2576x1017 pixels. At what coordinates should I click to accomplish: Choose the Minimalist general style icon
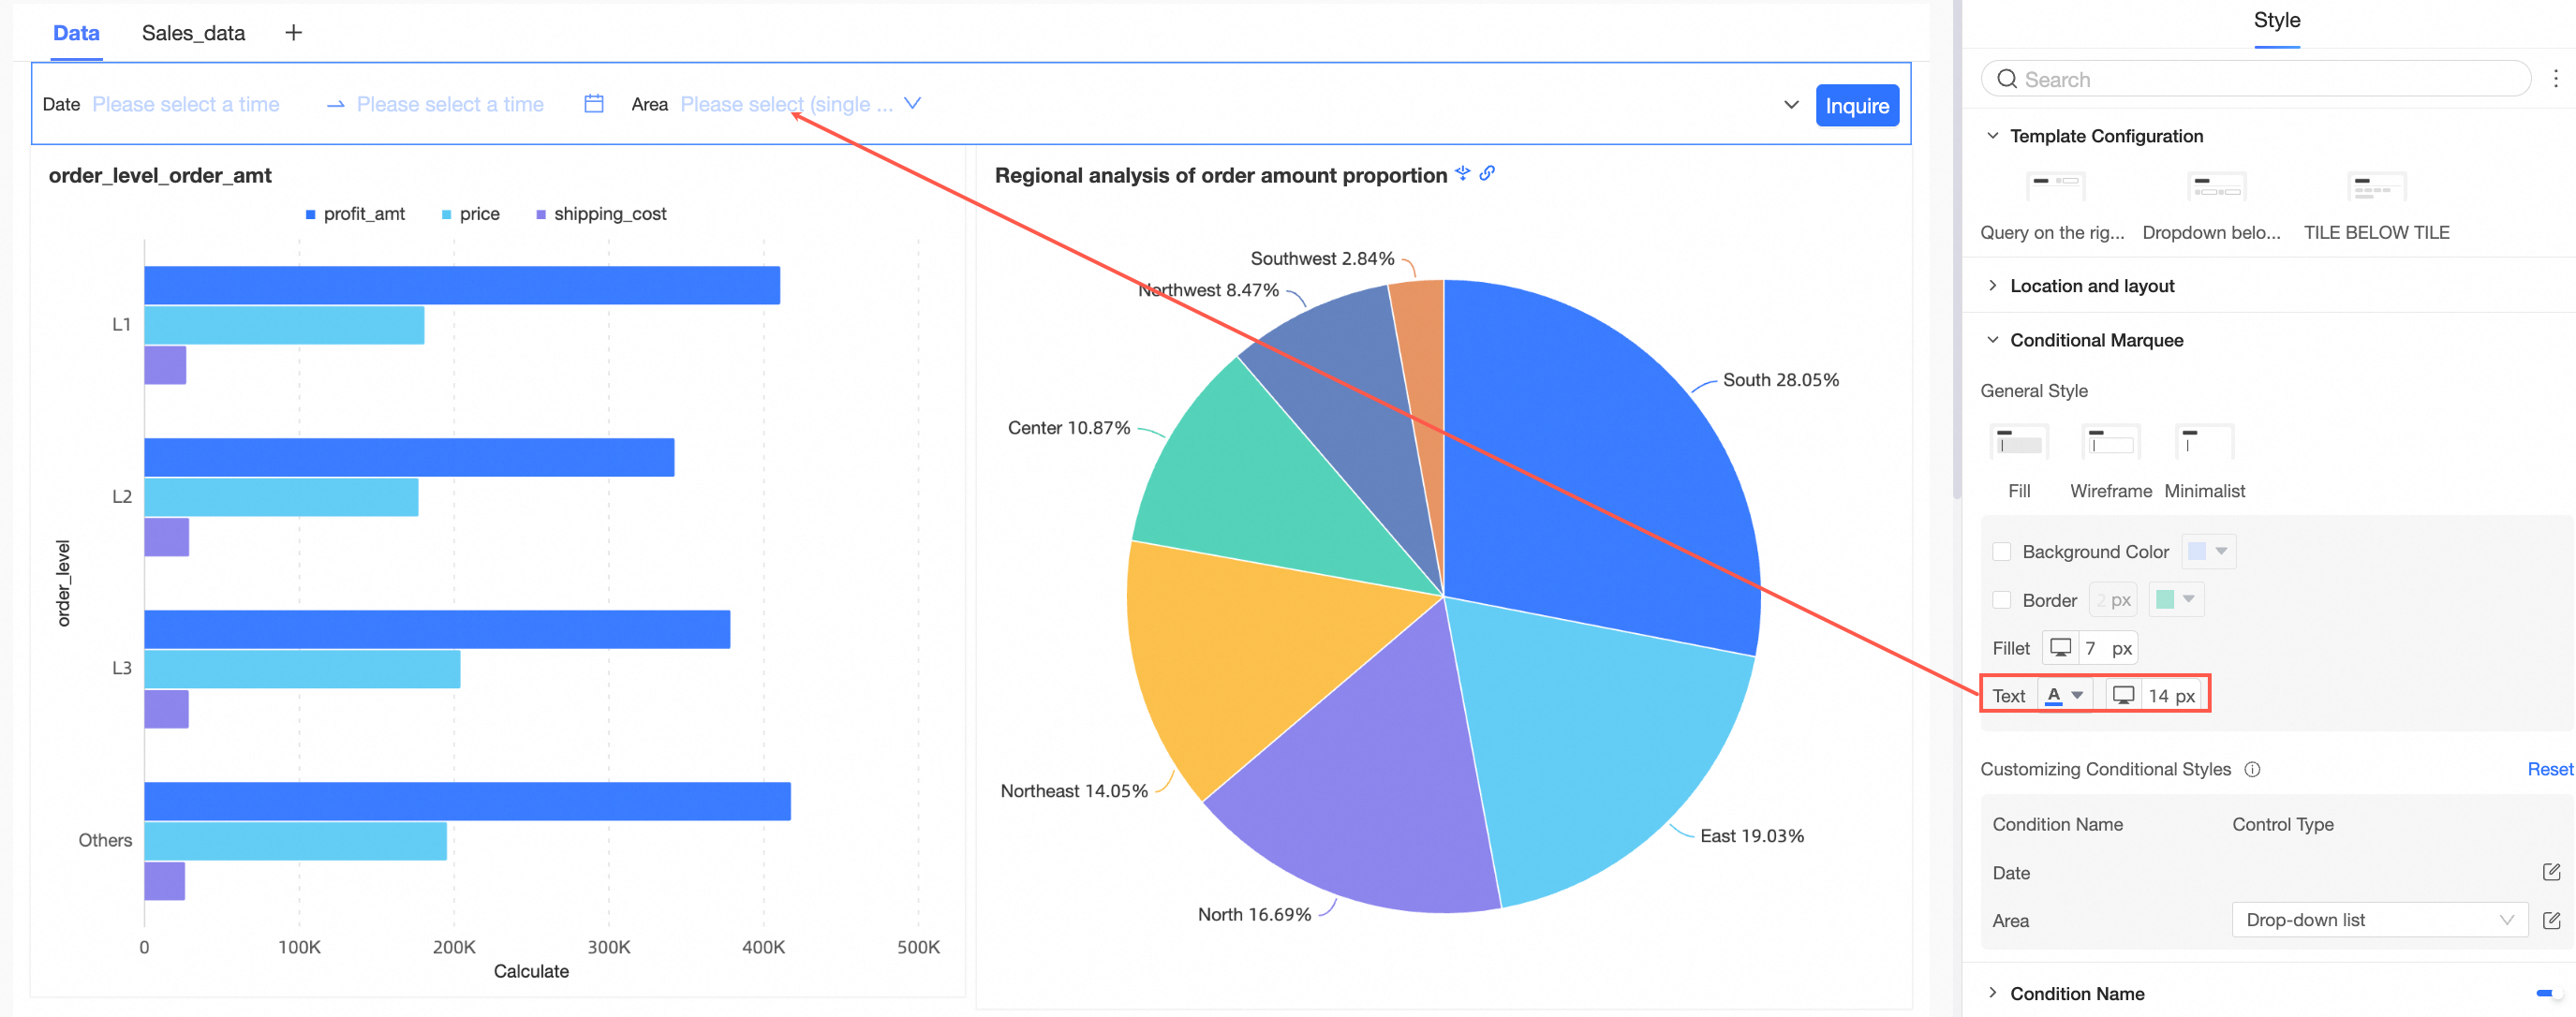click(2203, 442)
